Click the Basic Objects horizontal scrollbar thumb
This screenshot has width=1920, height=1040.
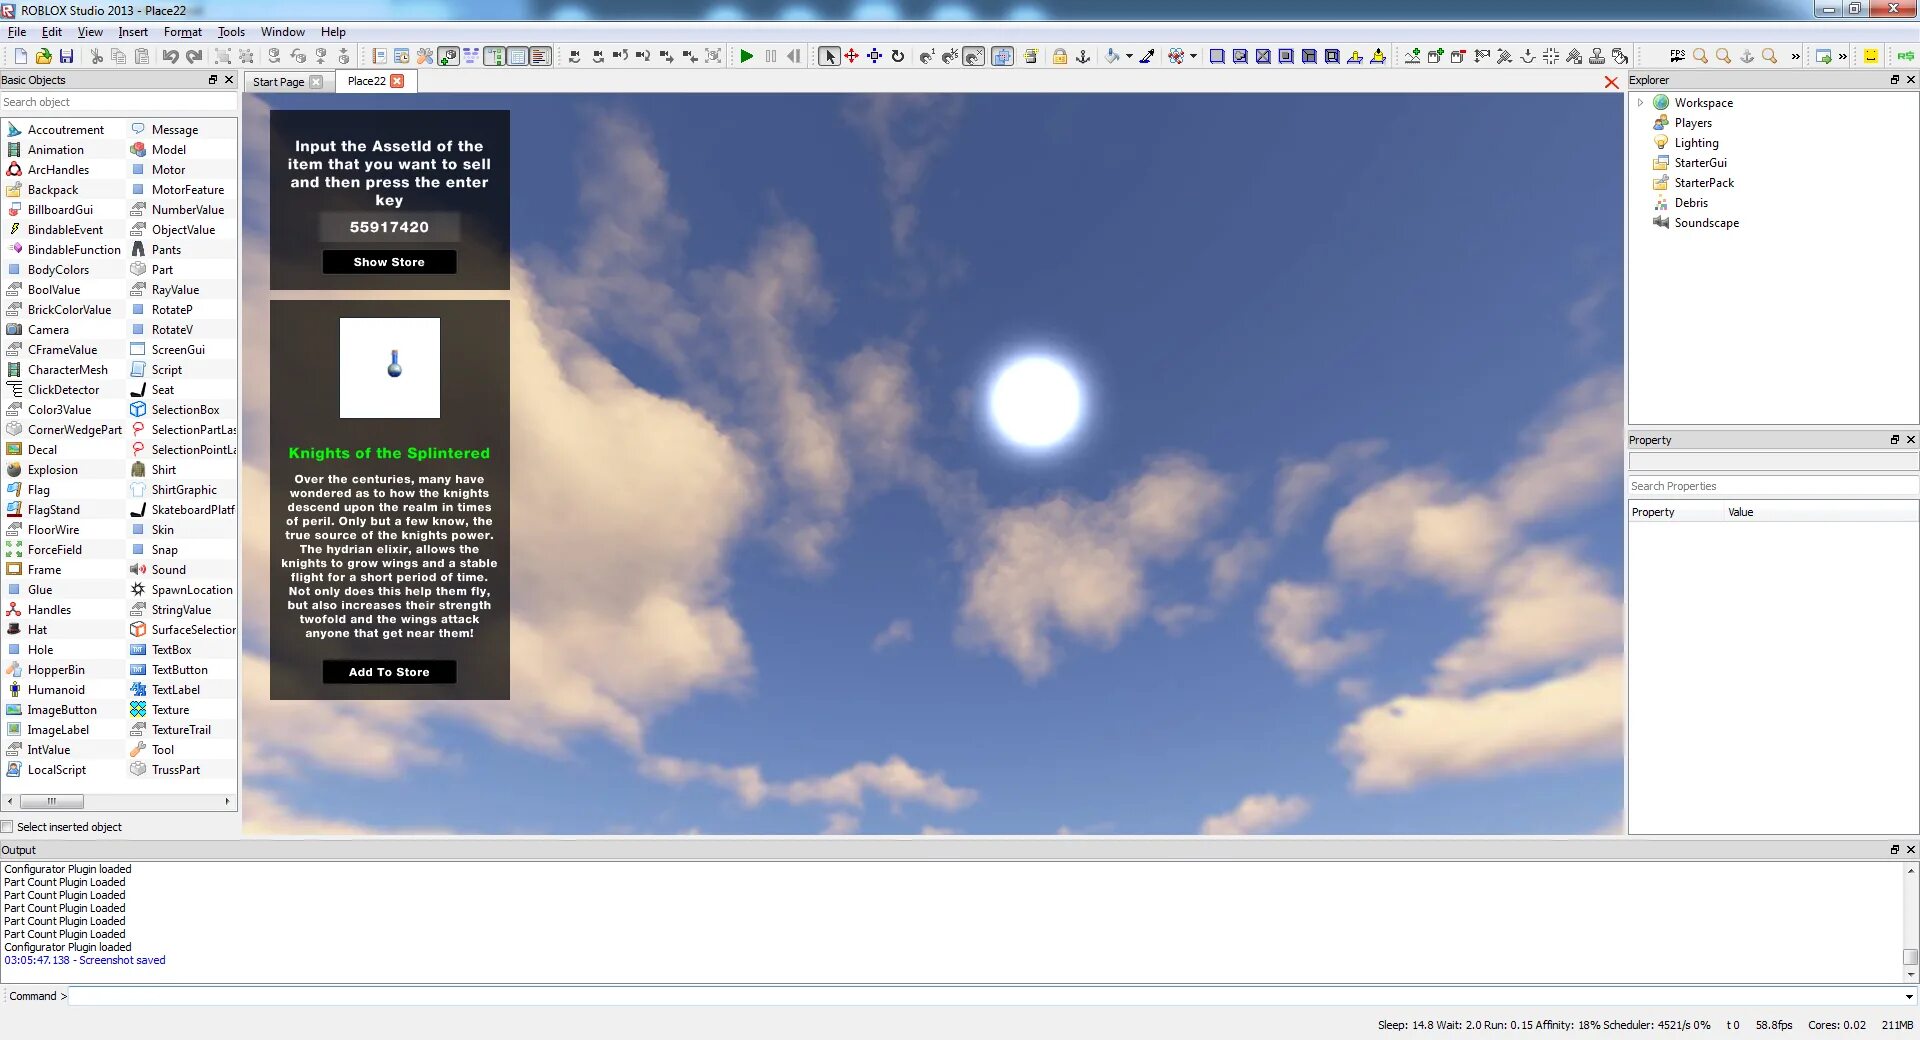[52, 801]
